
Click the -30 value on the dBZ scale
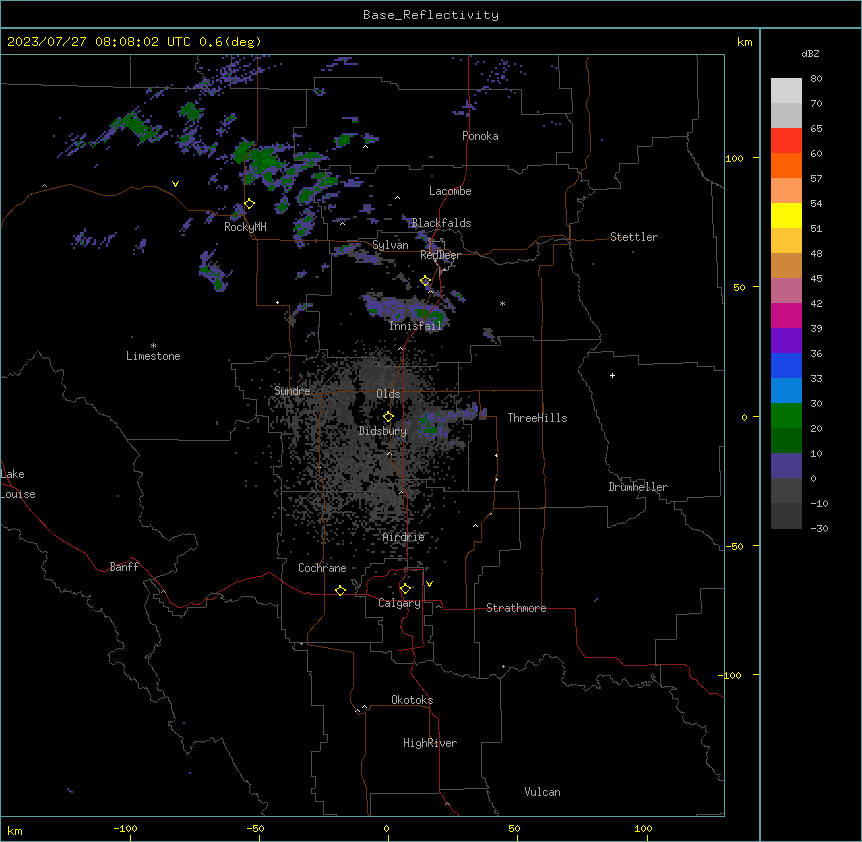click(x=819, y=528)
